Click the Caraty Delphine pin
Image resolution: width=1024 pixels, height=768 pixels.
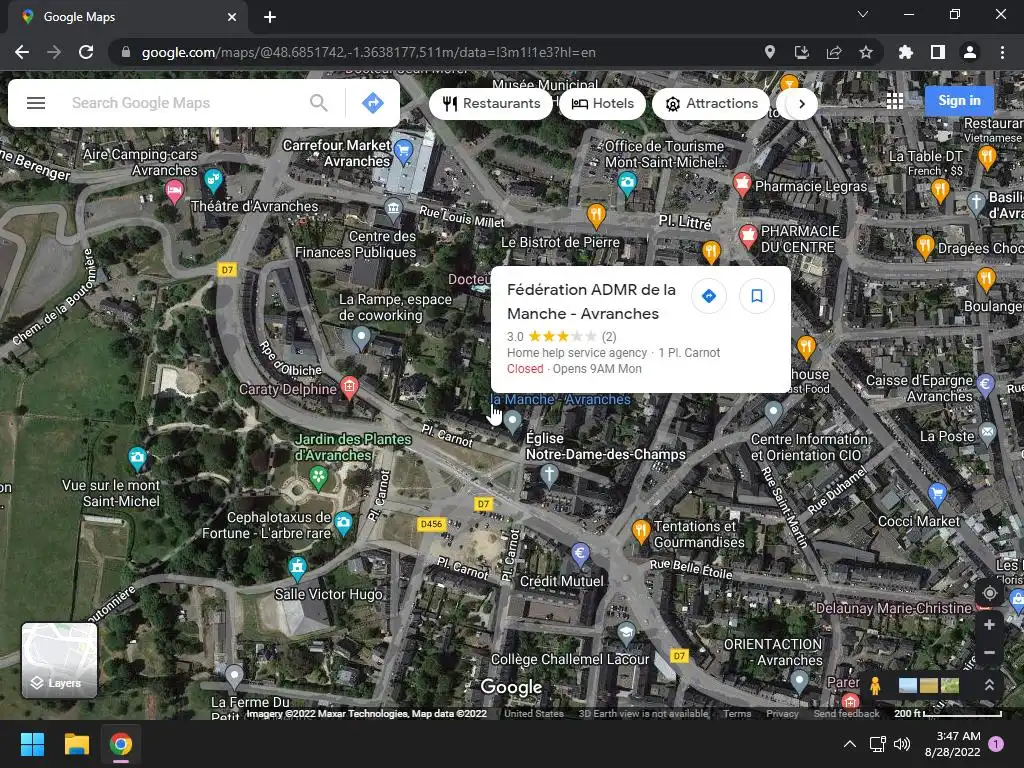pyautogui.click(x=349, y=388)
